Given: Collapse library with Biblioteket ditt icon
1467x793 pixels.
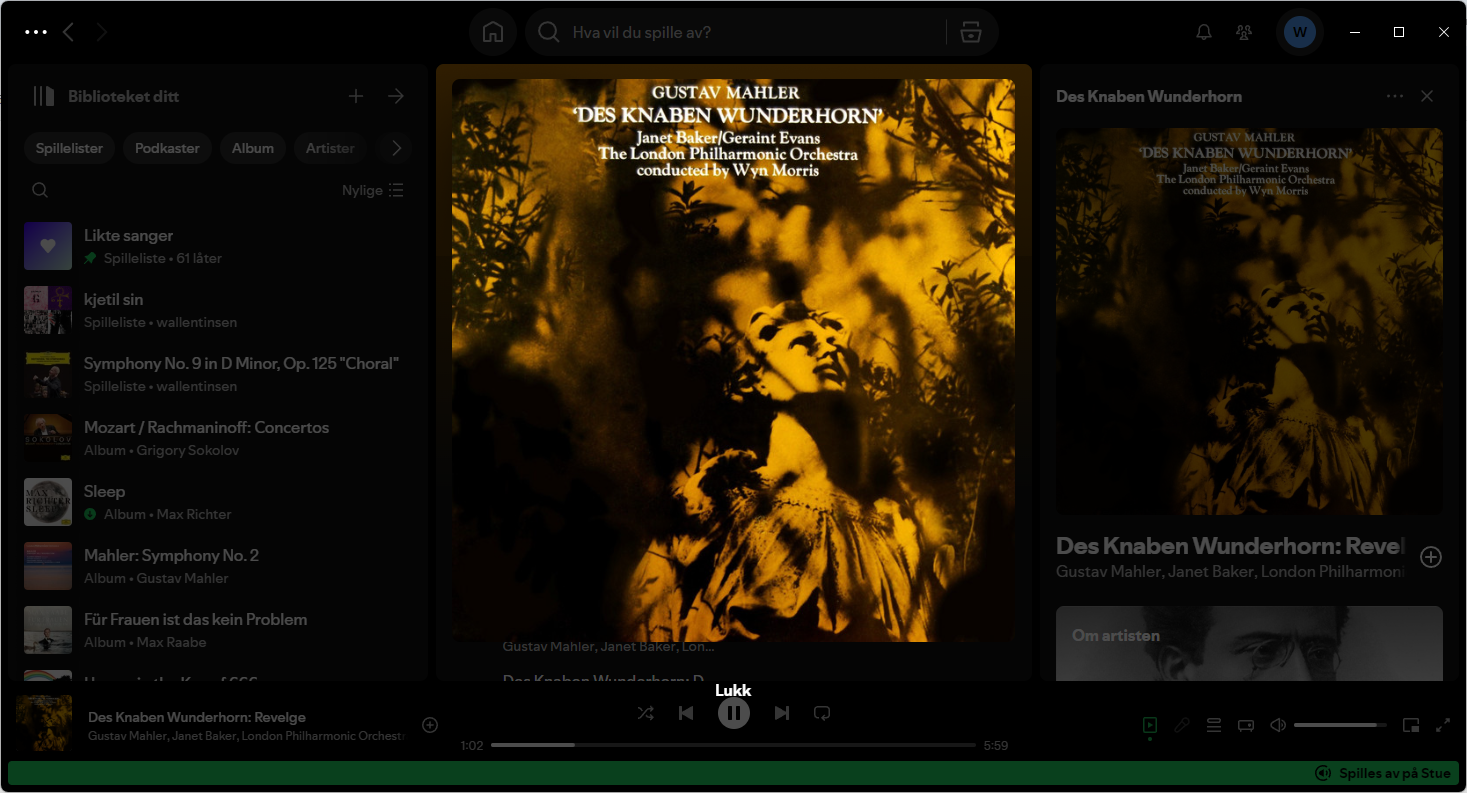Looking at the screenshot, I should (x=43, y=96).
